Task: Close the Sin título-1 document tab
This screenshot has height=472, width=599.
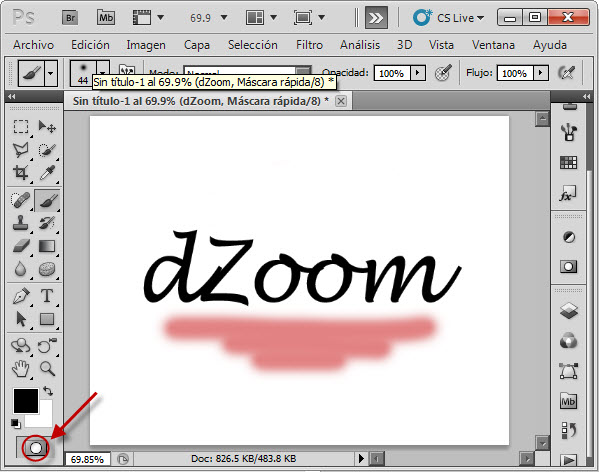Action: point(341,101)
